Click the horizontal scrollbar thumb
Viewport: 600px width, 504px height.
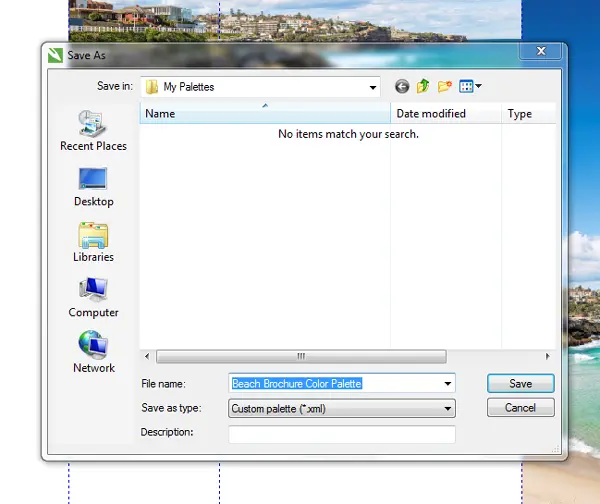coord(301,356)
